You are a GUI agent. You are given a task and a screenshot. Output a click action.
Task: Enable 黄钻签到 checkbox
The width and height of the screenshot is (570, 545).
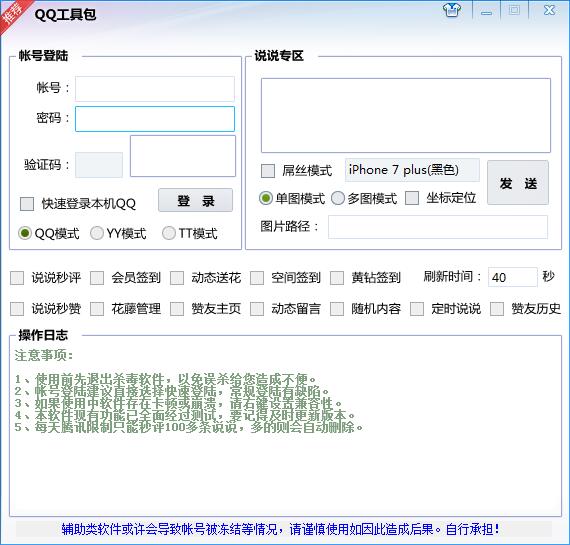337,278
